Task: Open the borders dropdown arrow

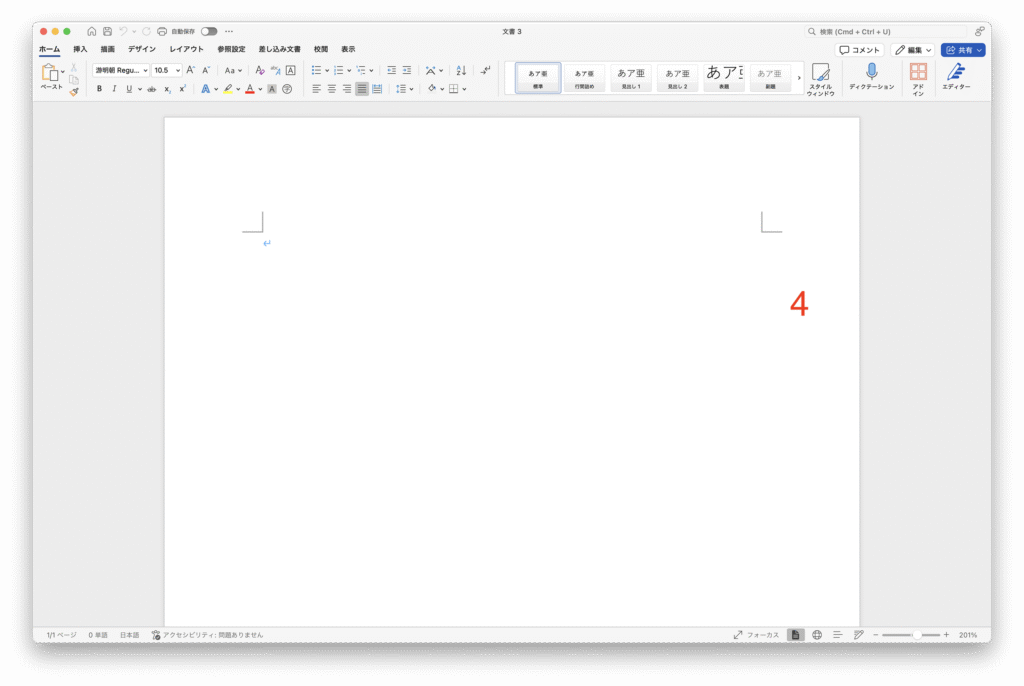Action: pos(464,90)
